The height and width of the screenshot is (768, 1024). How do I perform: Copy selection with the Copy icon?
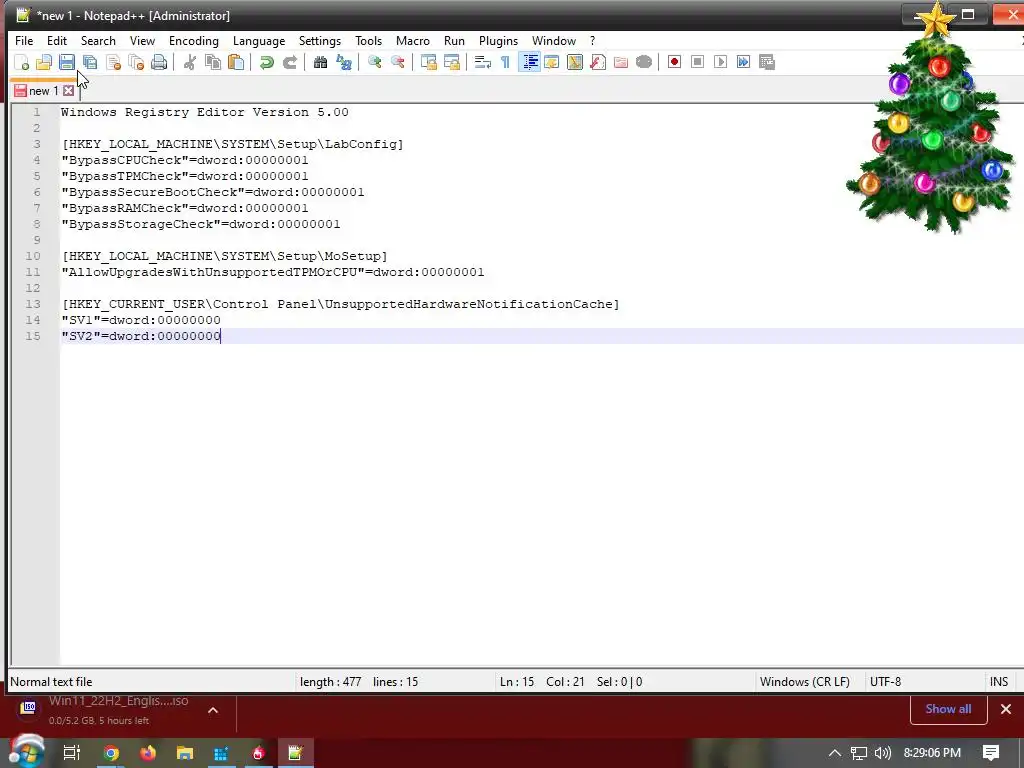pos(213,62)
